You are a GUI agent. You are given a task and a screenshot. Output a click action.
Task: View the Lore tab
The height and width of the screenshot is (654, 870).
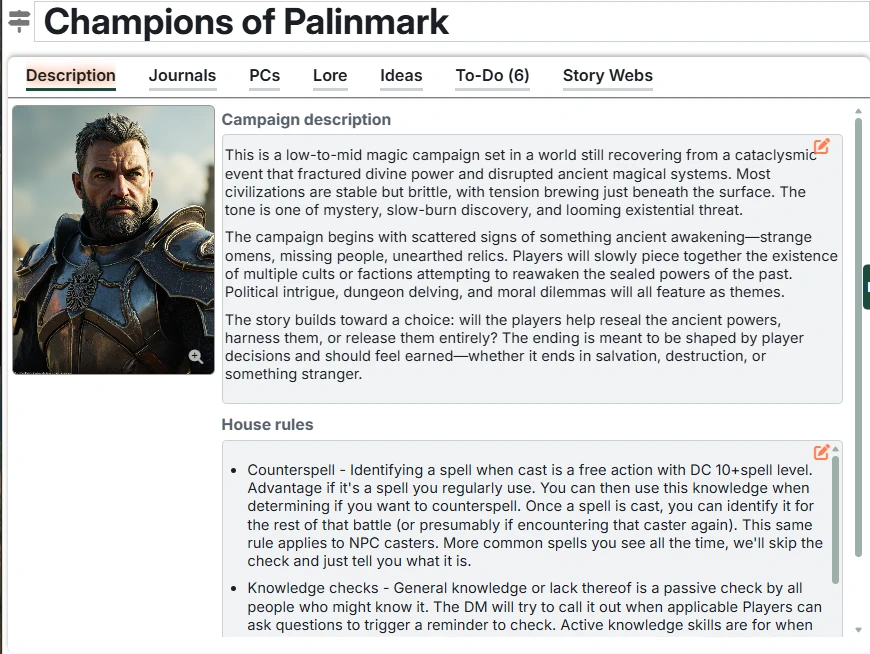tap(330, 75)
